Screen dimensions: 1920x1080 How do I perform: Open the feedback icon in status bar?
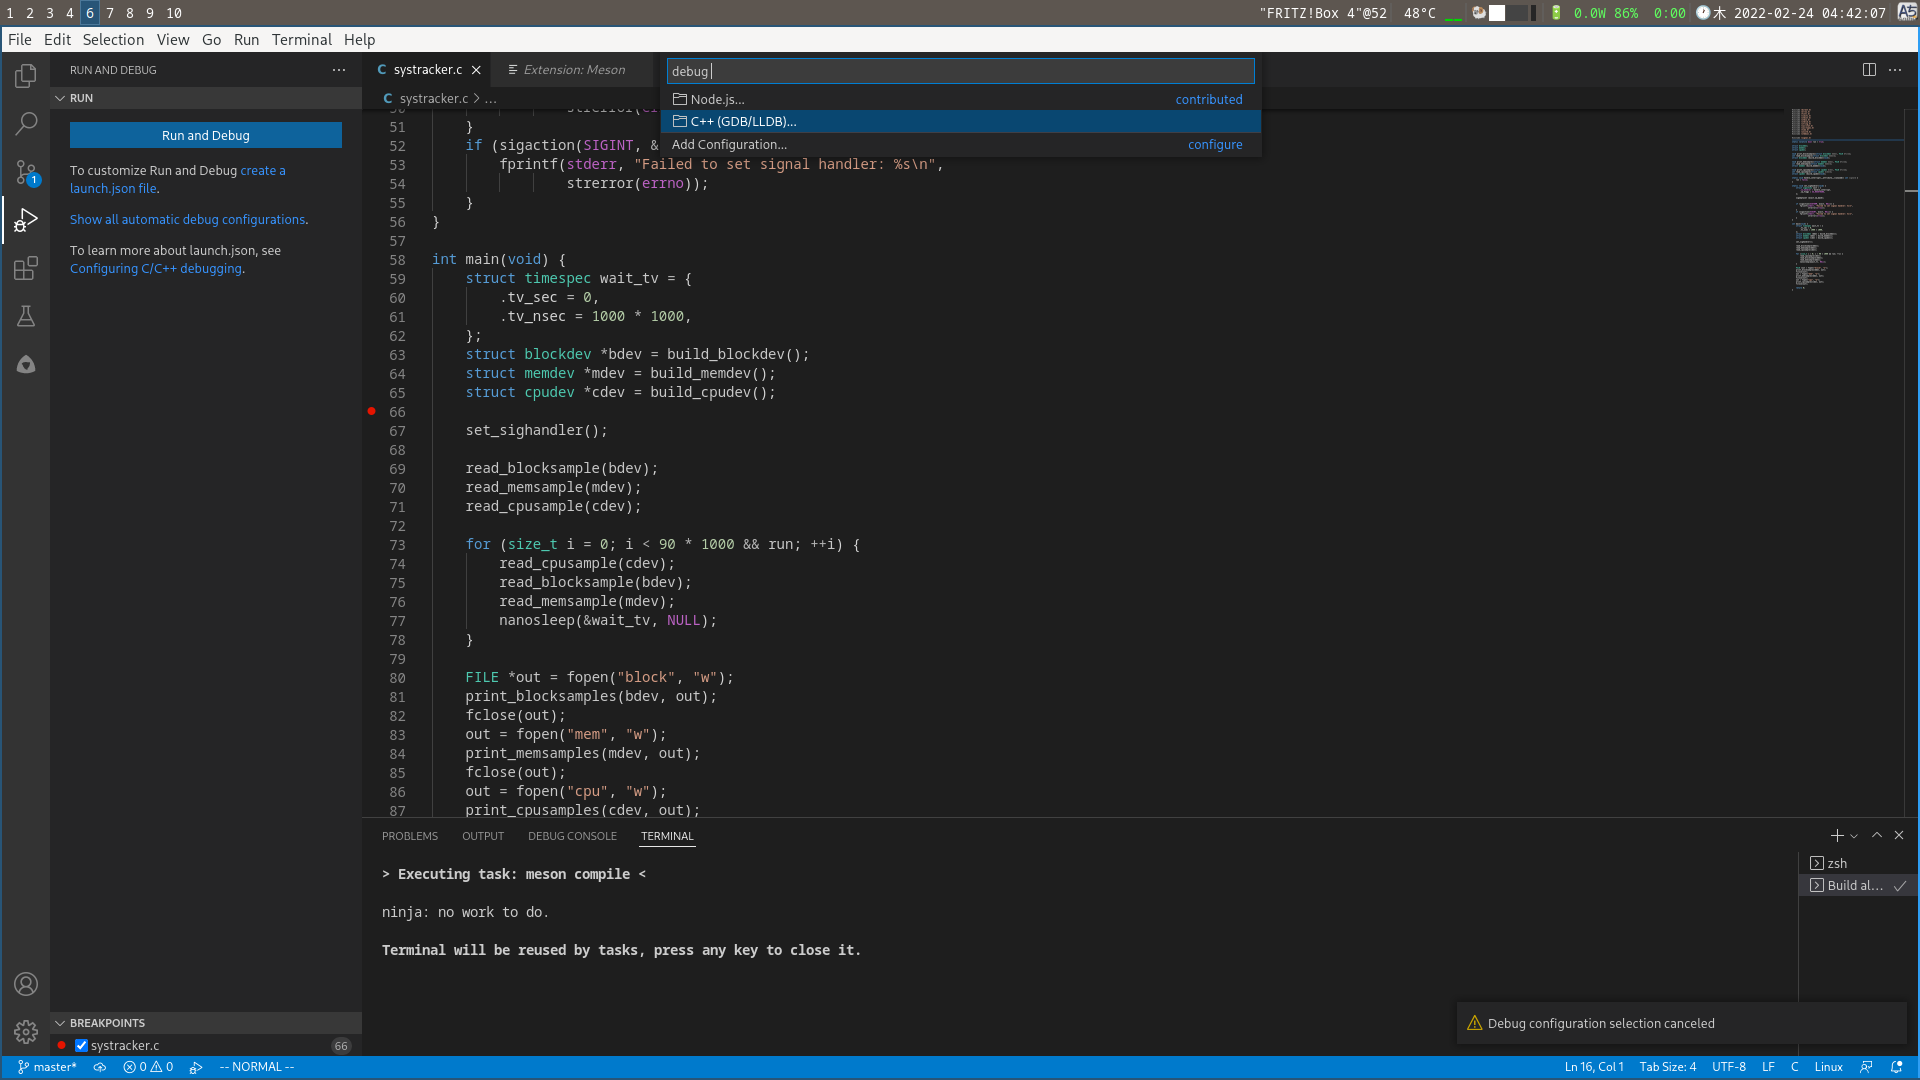(x=1866, y=1067)
